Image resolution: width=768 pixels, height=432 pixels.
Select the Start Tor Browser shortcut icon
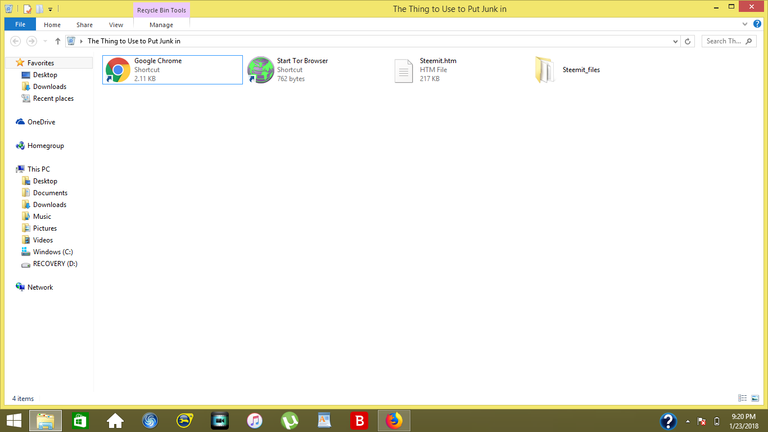[260, 70]
